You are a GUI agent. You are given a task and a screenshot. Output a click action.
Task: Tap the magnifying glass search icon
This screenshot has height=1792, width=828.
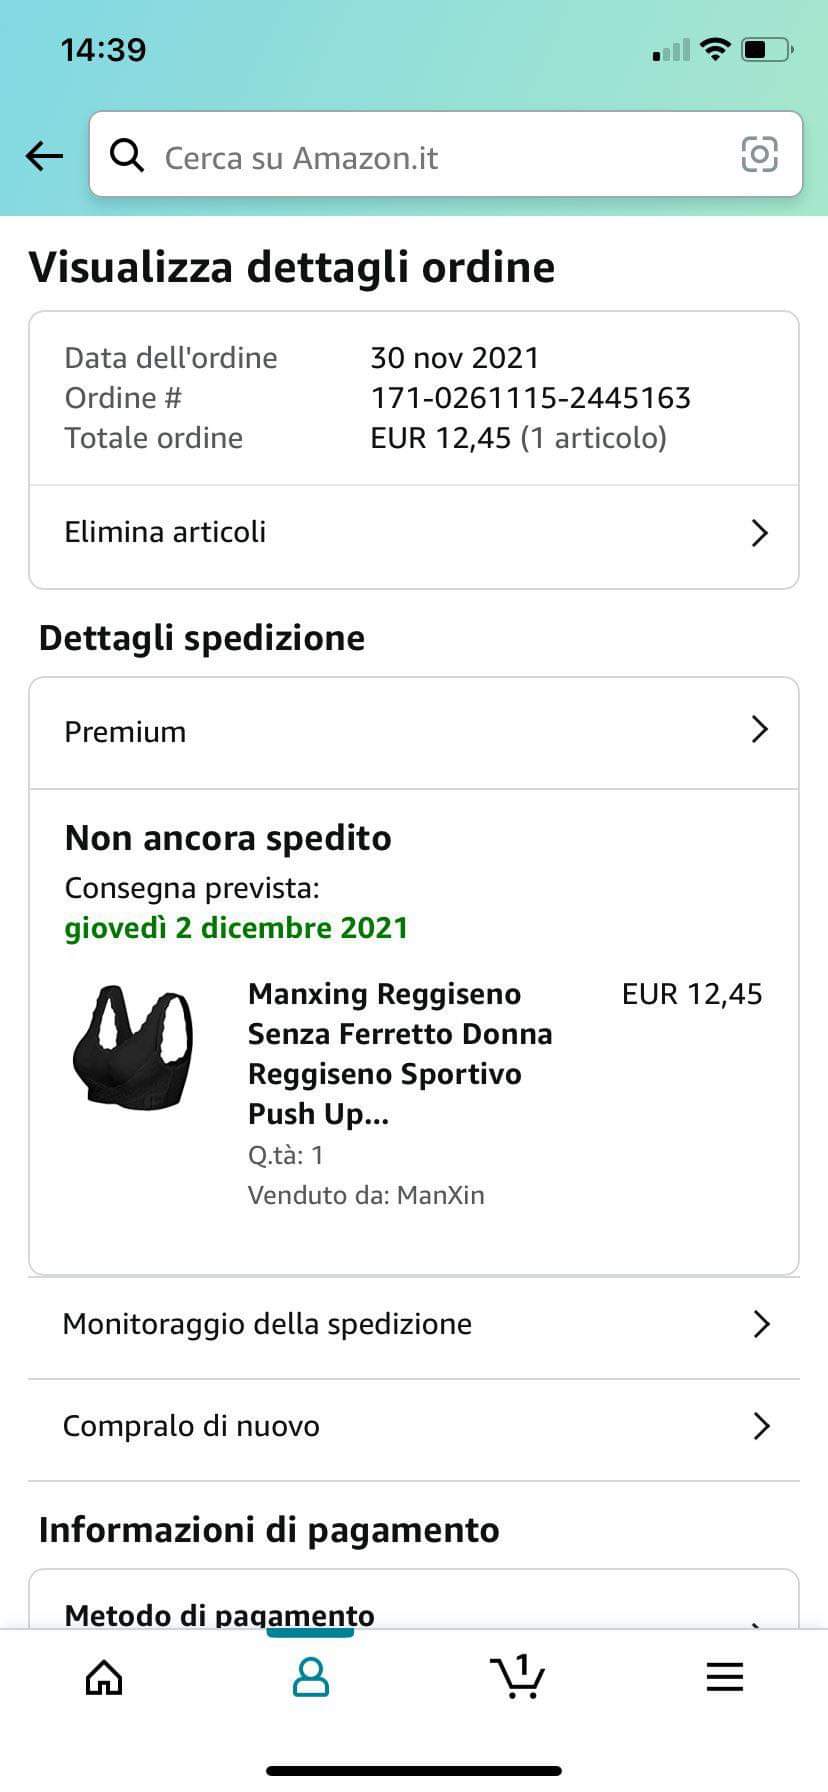[x=127, y=155]
